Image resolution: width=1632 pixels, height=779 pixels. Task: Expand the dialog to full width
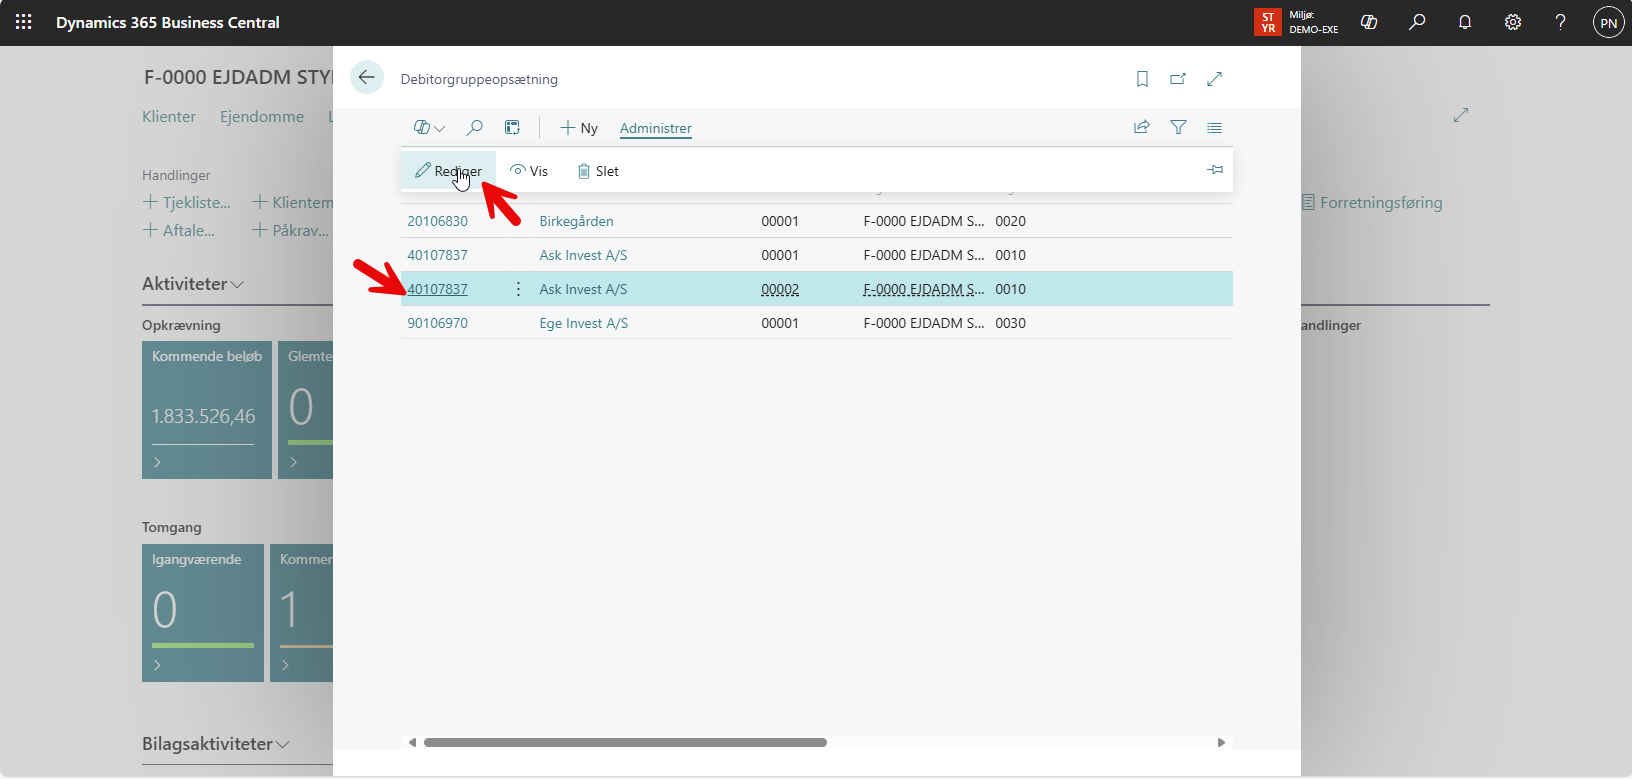pos(1214,79)
